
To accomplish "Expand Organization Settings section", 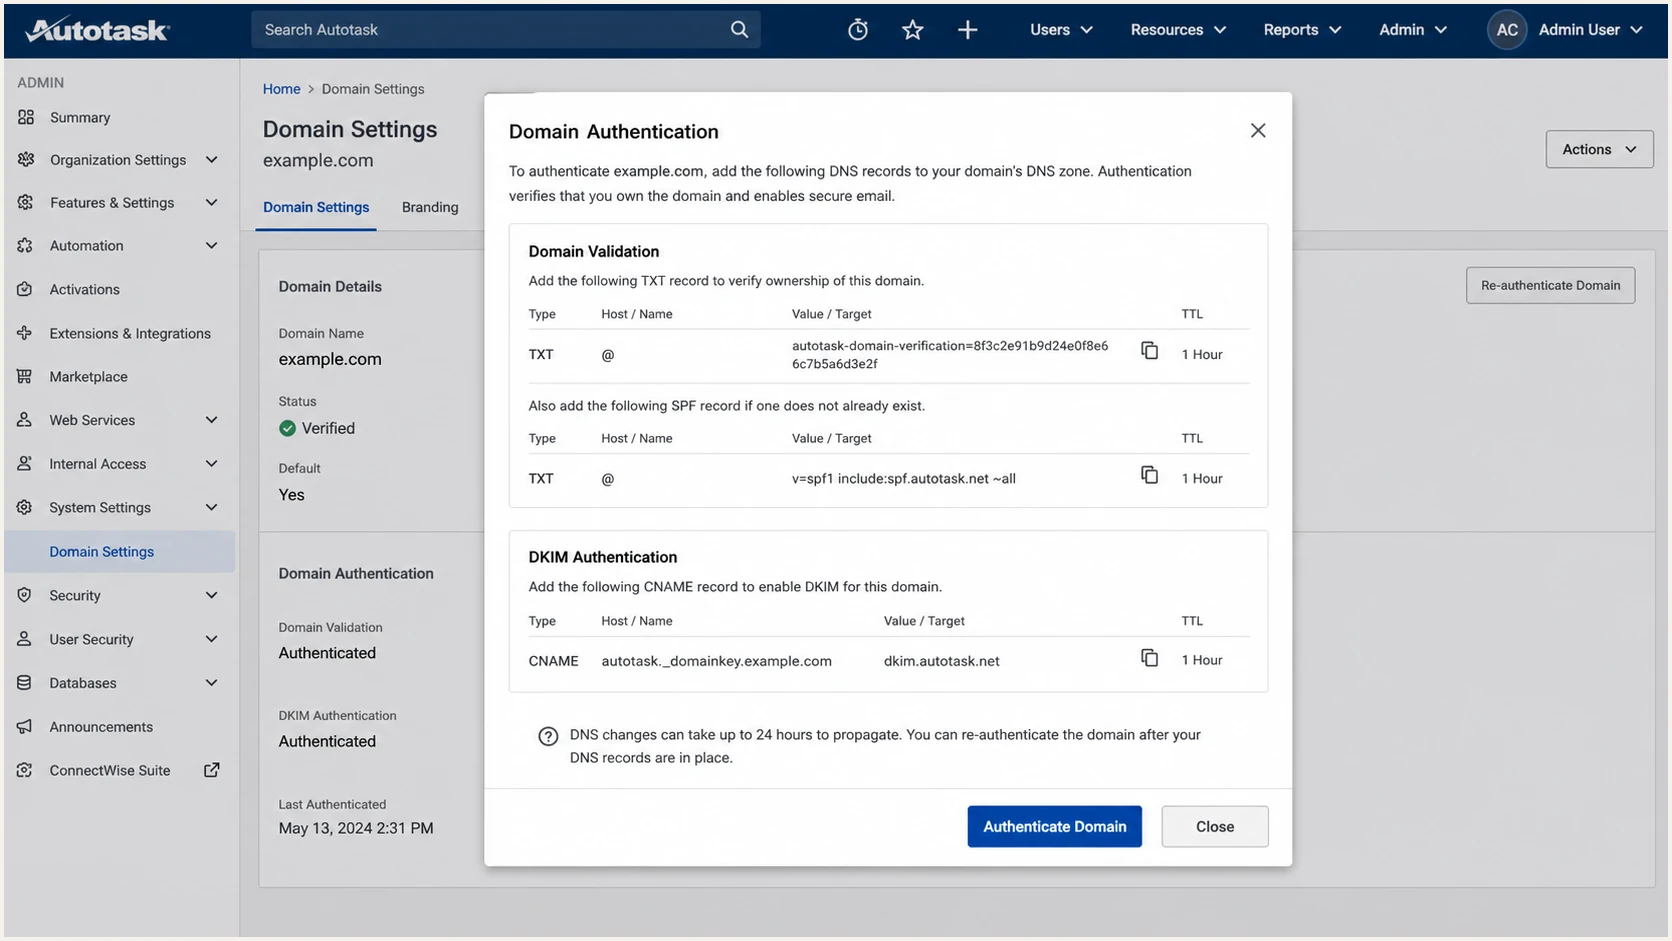I will [x=211, y=159].
